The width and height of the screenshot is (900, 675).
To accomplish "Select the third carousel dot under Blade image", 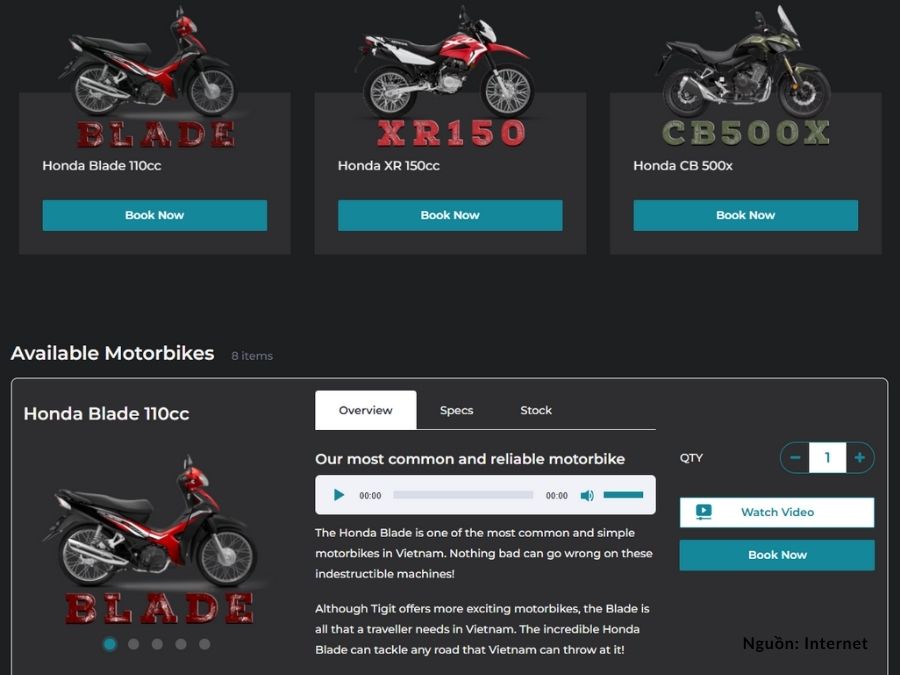I will (x=157, y=644).
